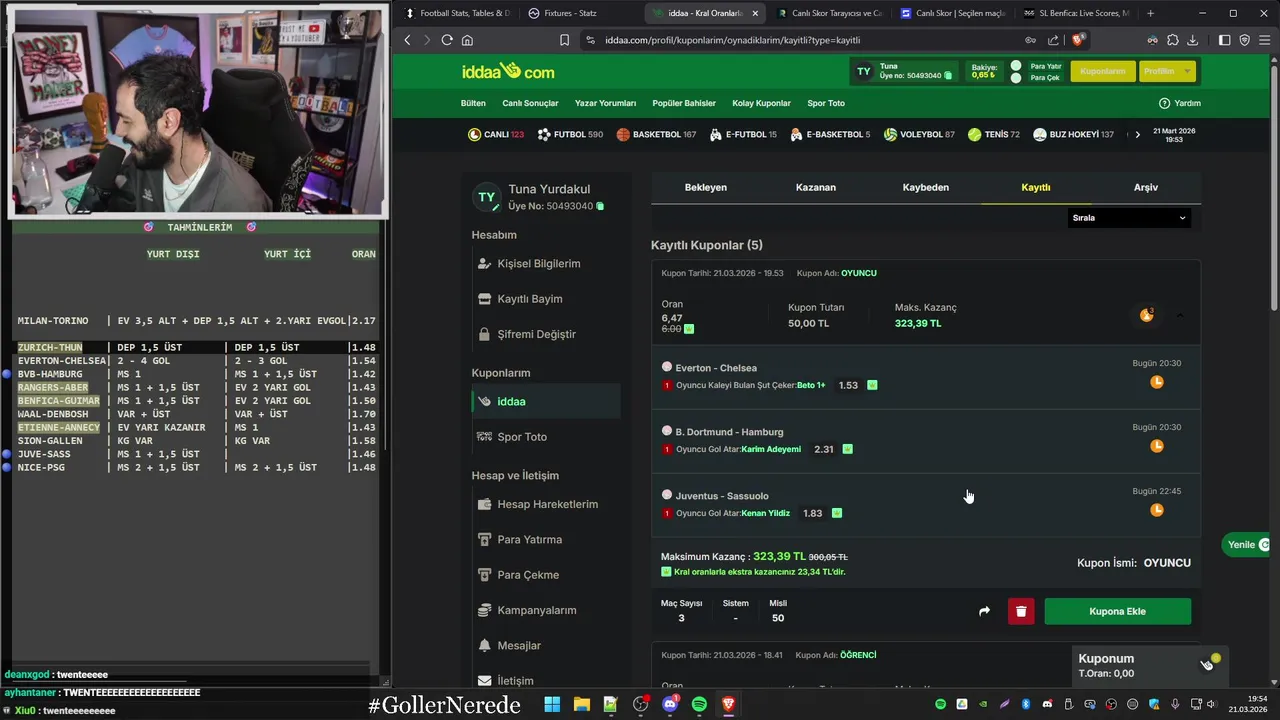Go back using the browser back arrow
Image resolution: width=1280 pixels, height=720 pixels.
(407, 40)
